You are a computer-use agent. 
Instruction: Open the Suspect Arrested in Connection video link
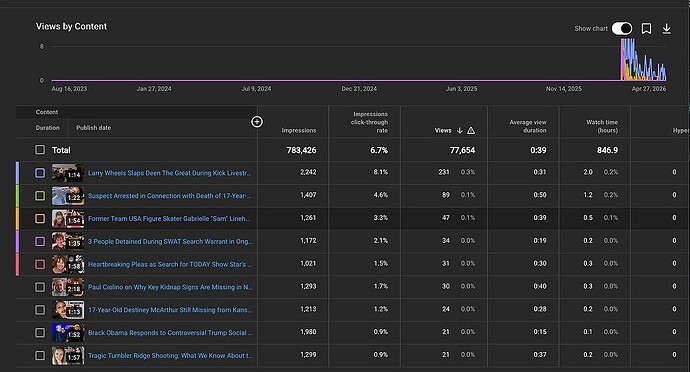coord(169,196)
